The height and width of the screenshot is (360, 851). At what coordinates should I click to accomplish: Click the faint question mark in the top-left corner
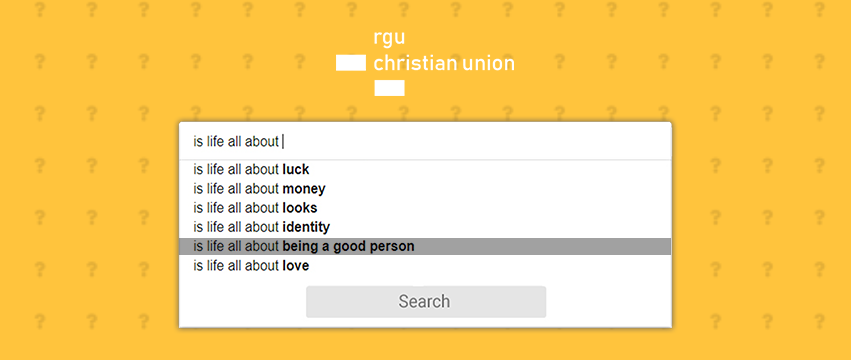click(39, 9)
